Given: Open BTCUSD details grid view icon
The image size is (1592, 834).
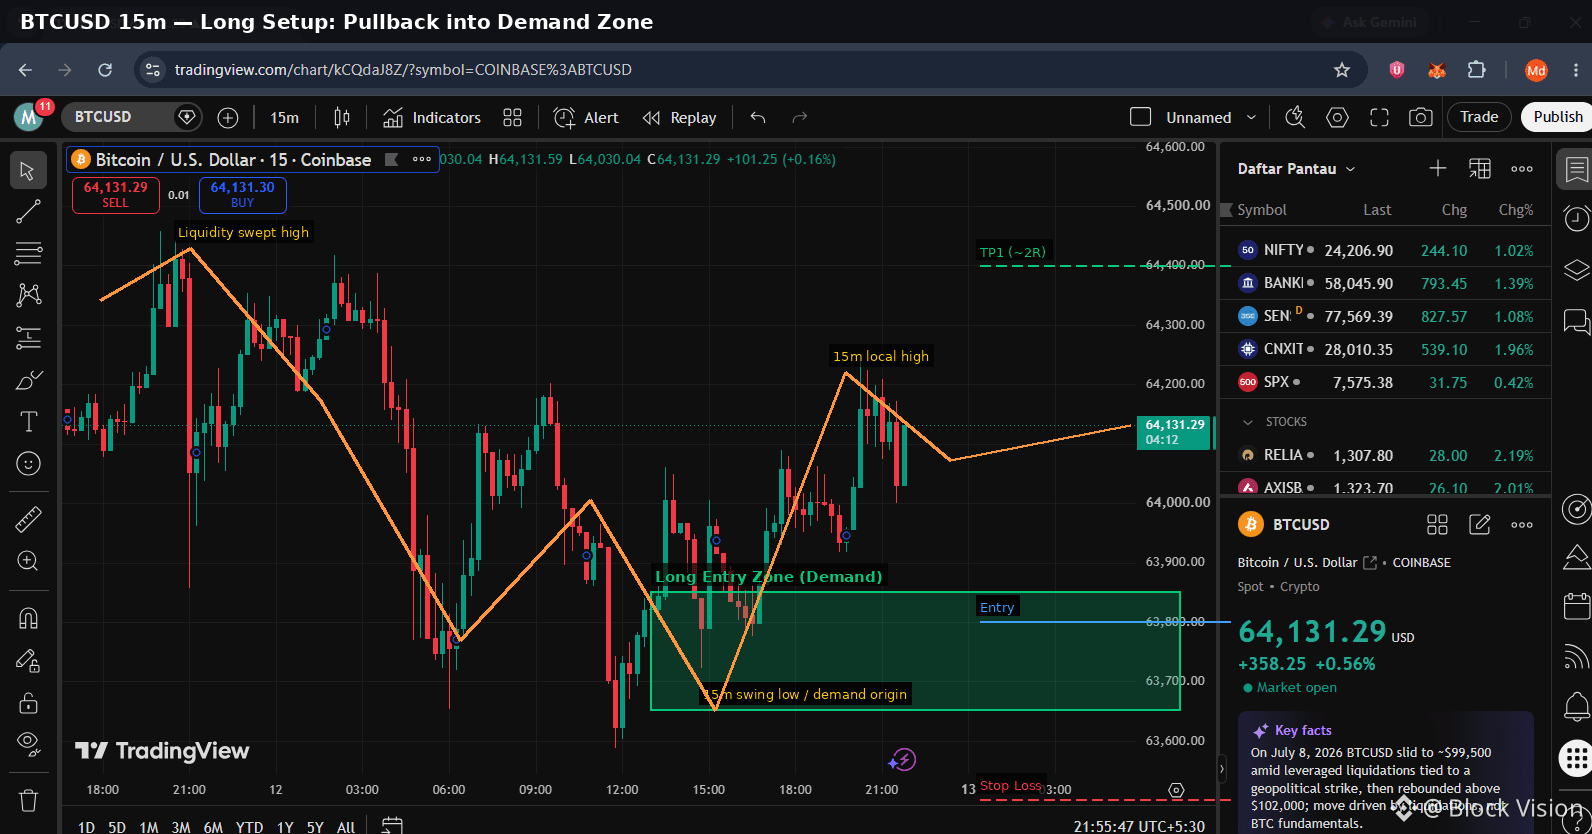Looking at the screenshot, I should tap(1437, 524).
